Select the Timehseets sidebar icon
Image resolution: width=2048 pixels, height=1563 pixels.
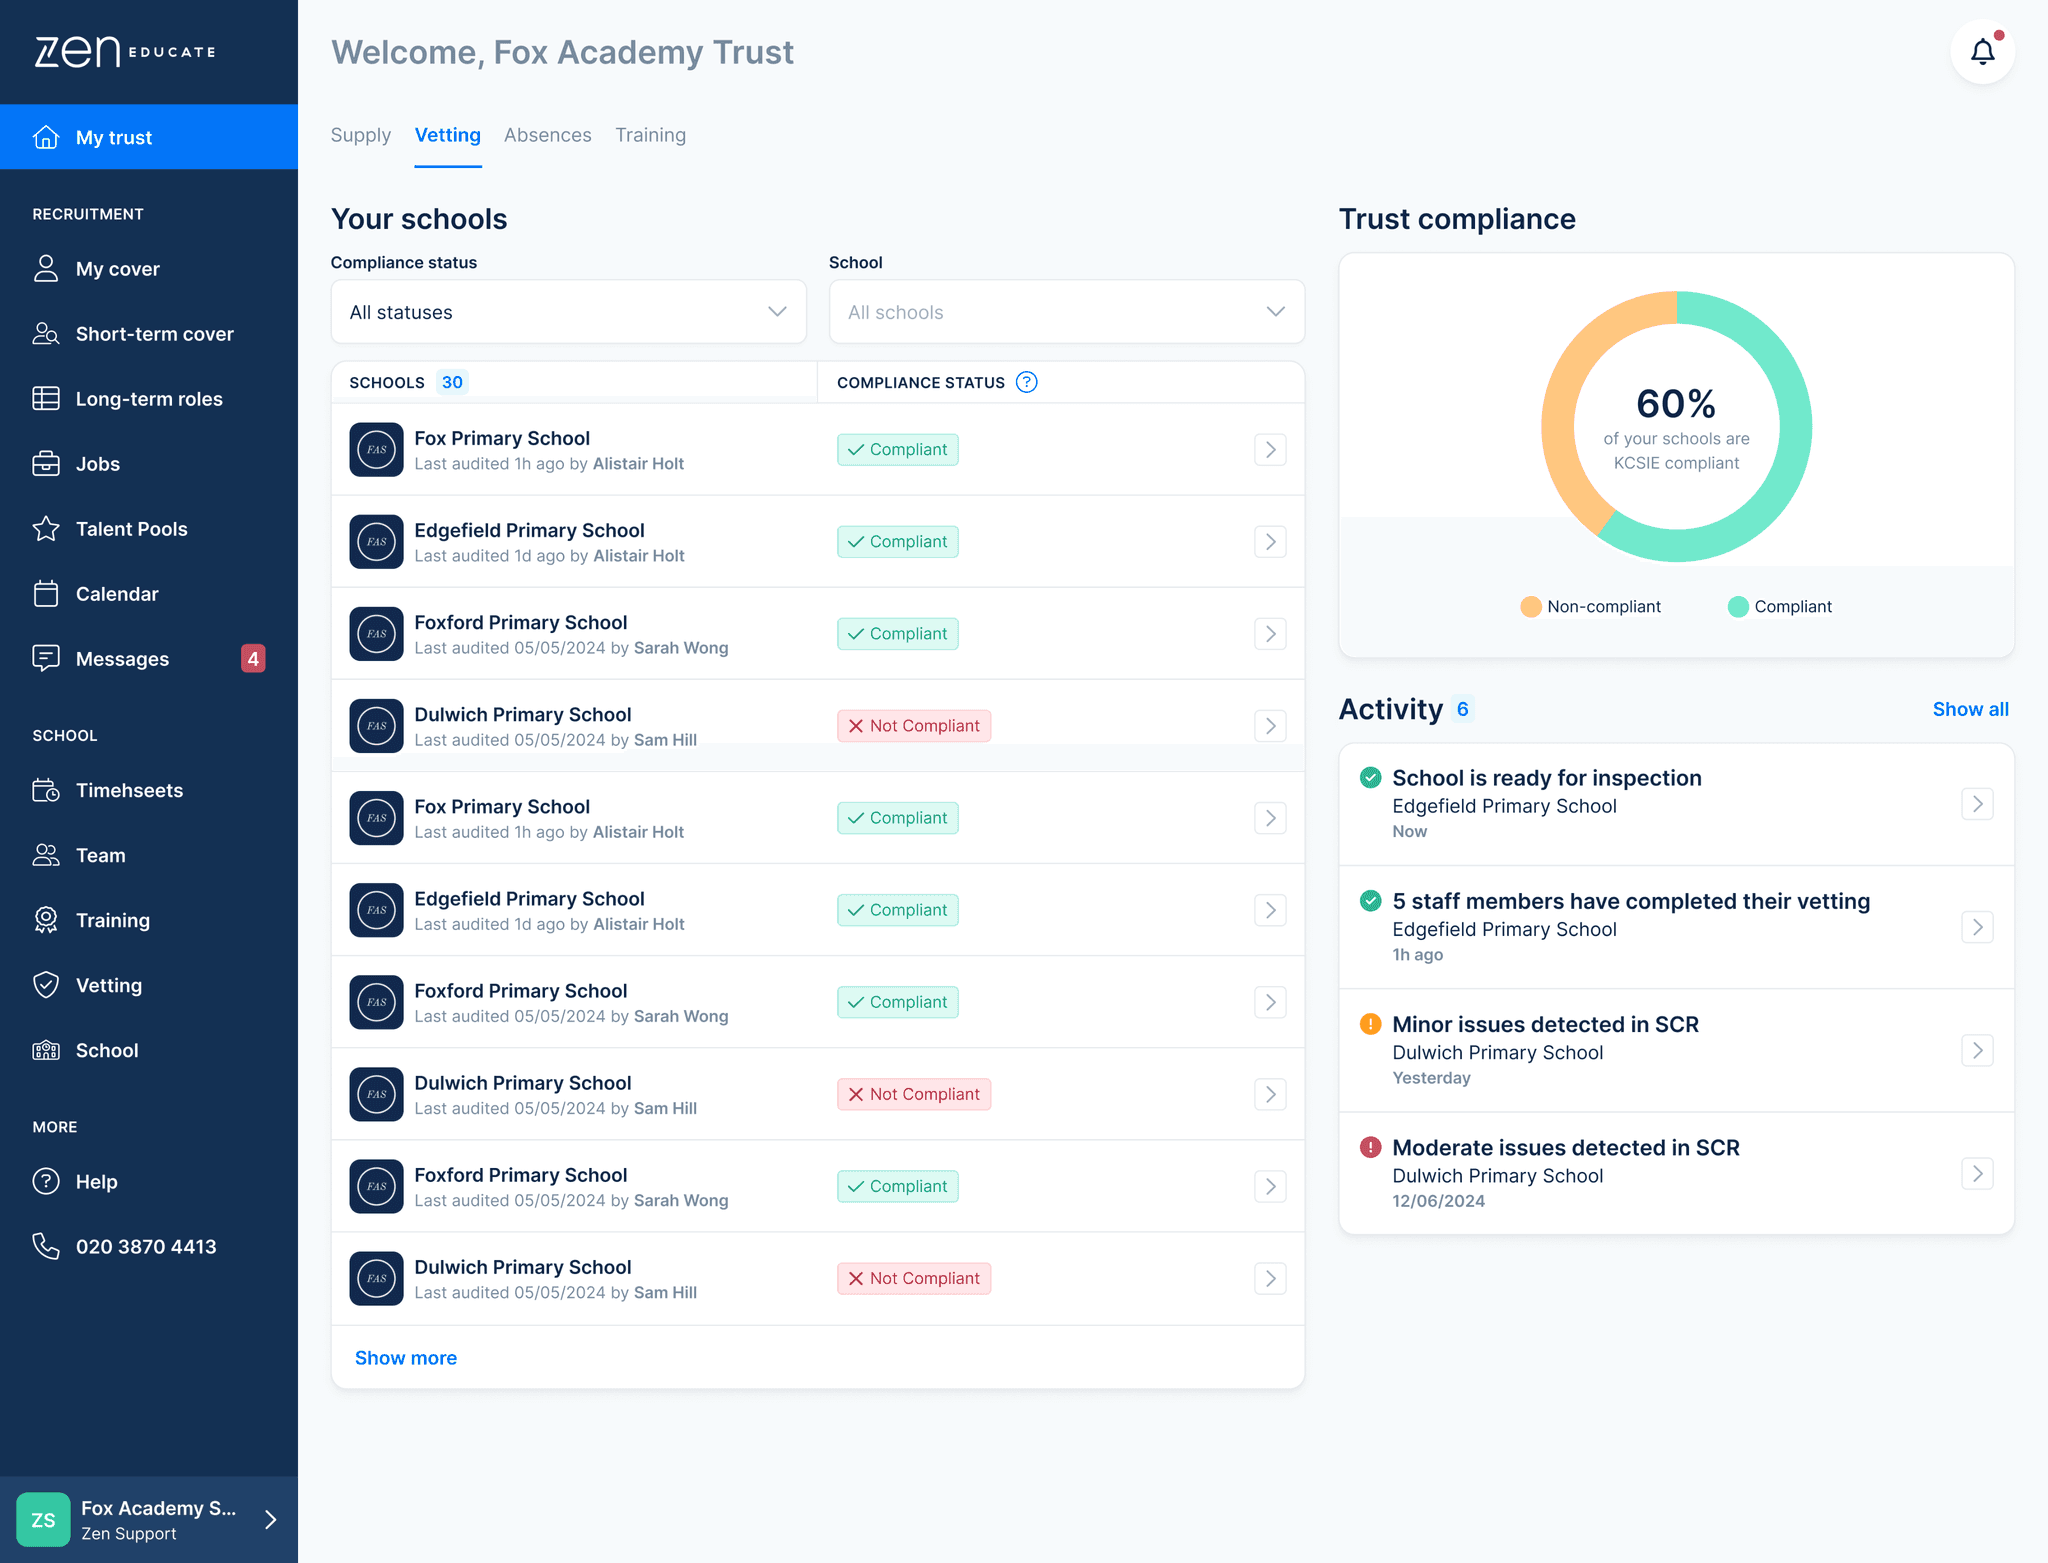pos(46,790)
